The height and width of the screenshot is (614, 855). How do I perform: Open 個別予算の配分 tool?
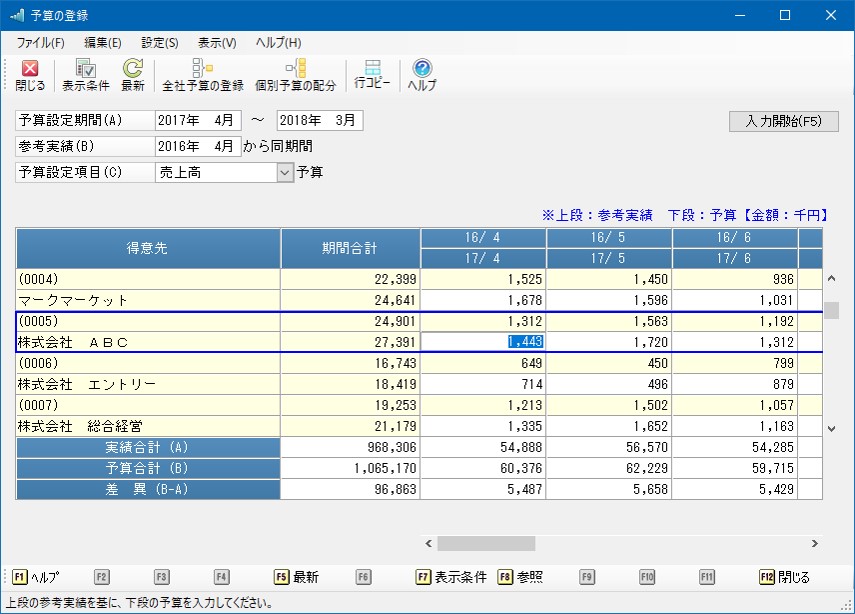296,75
